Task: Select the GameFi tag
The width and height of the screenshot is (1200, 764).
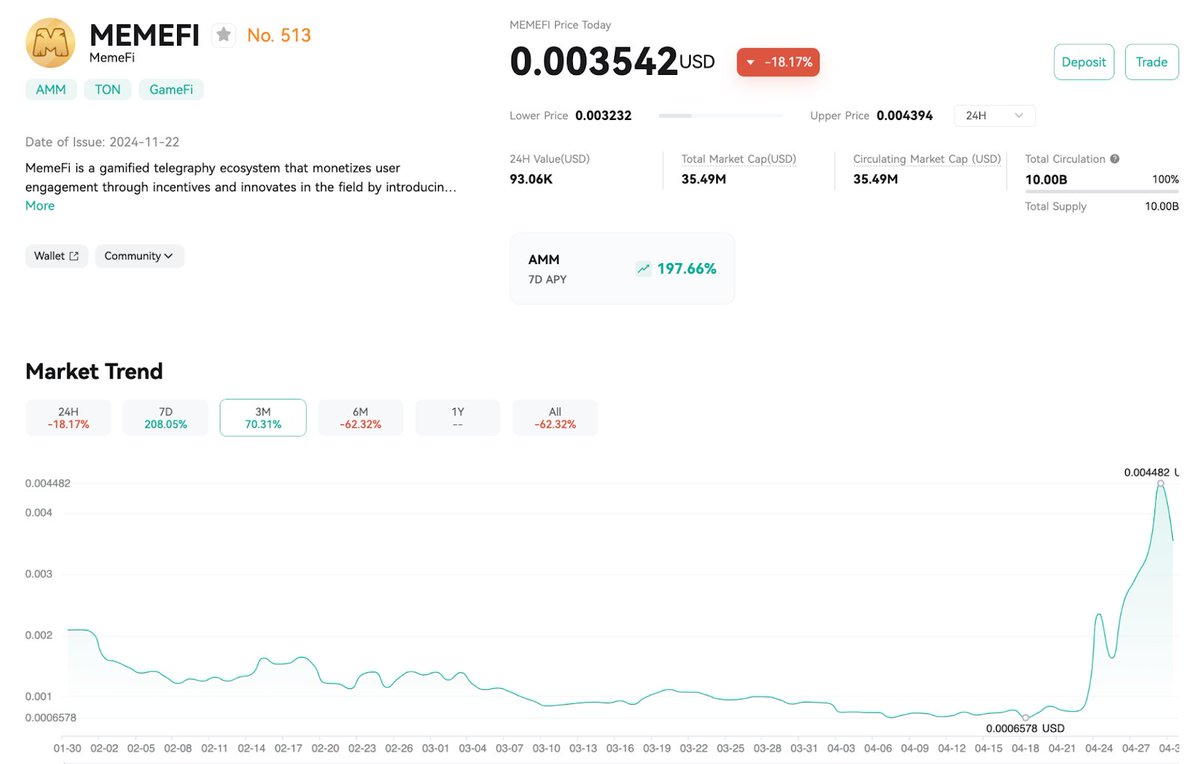Action: coord(171,89)
